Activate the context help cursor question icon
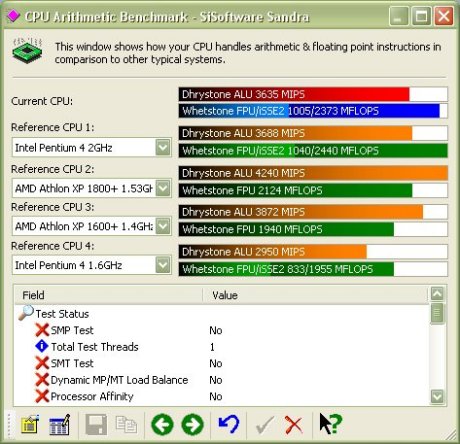 [331, 424]
